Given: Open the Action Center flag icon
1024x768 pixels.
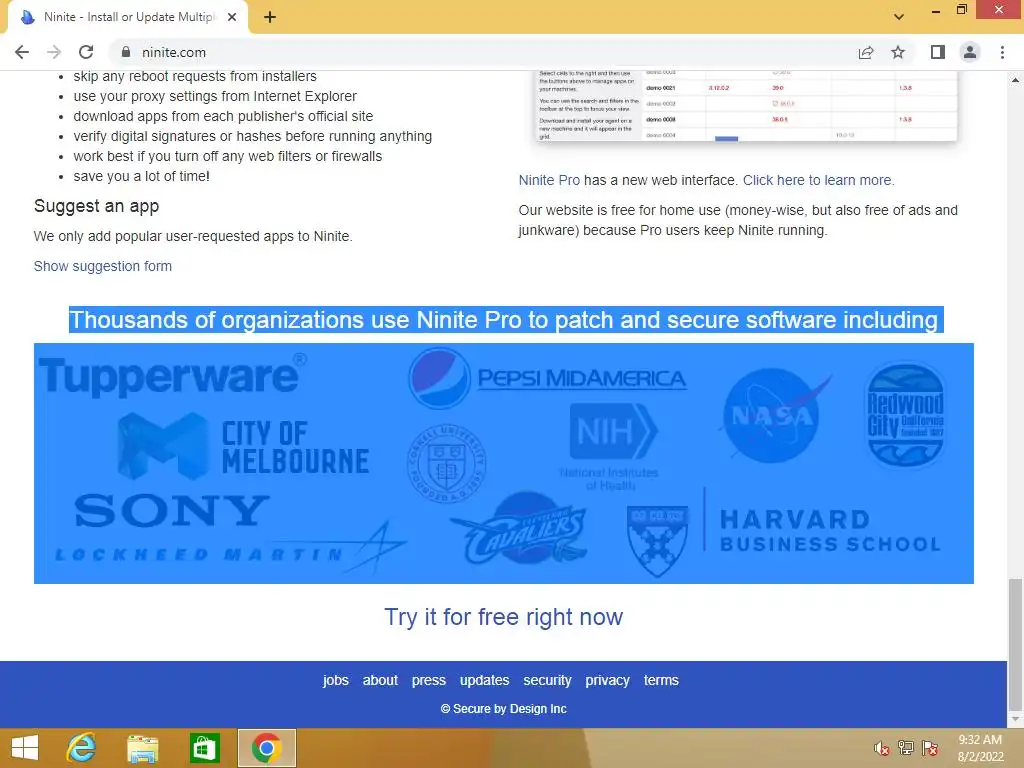Looking at the screenshot, I should coord(930,748).
